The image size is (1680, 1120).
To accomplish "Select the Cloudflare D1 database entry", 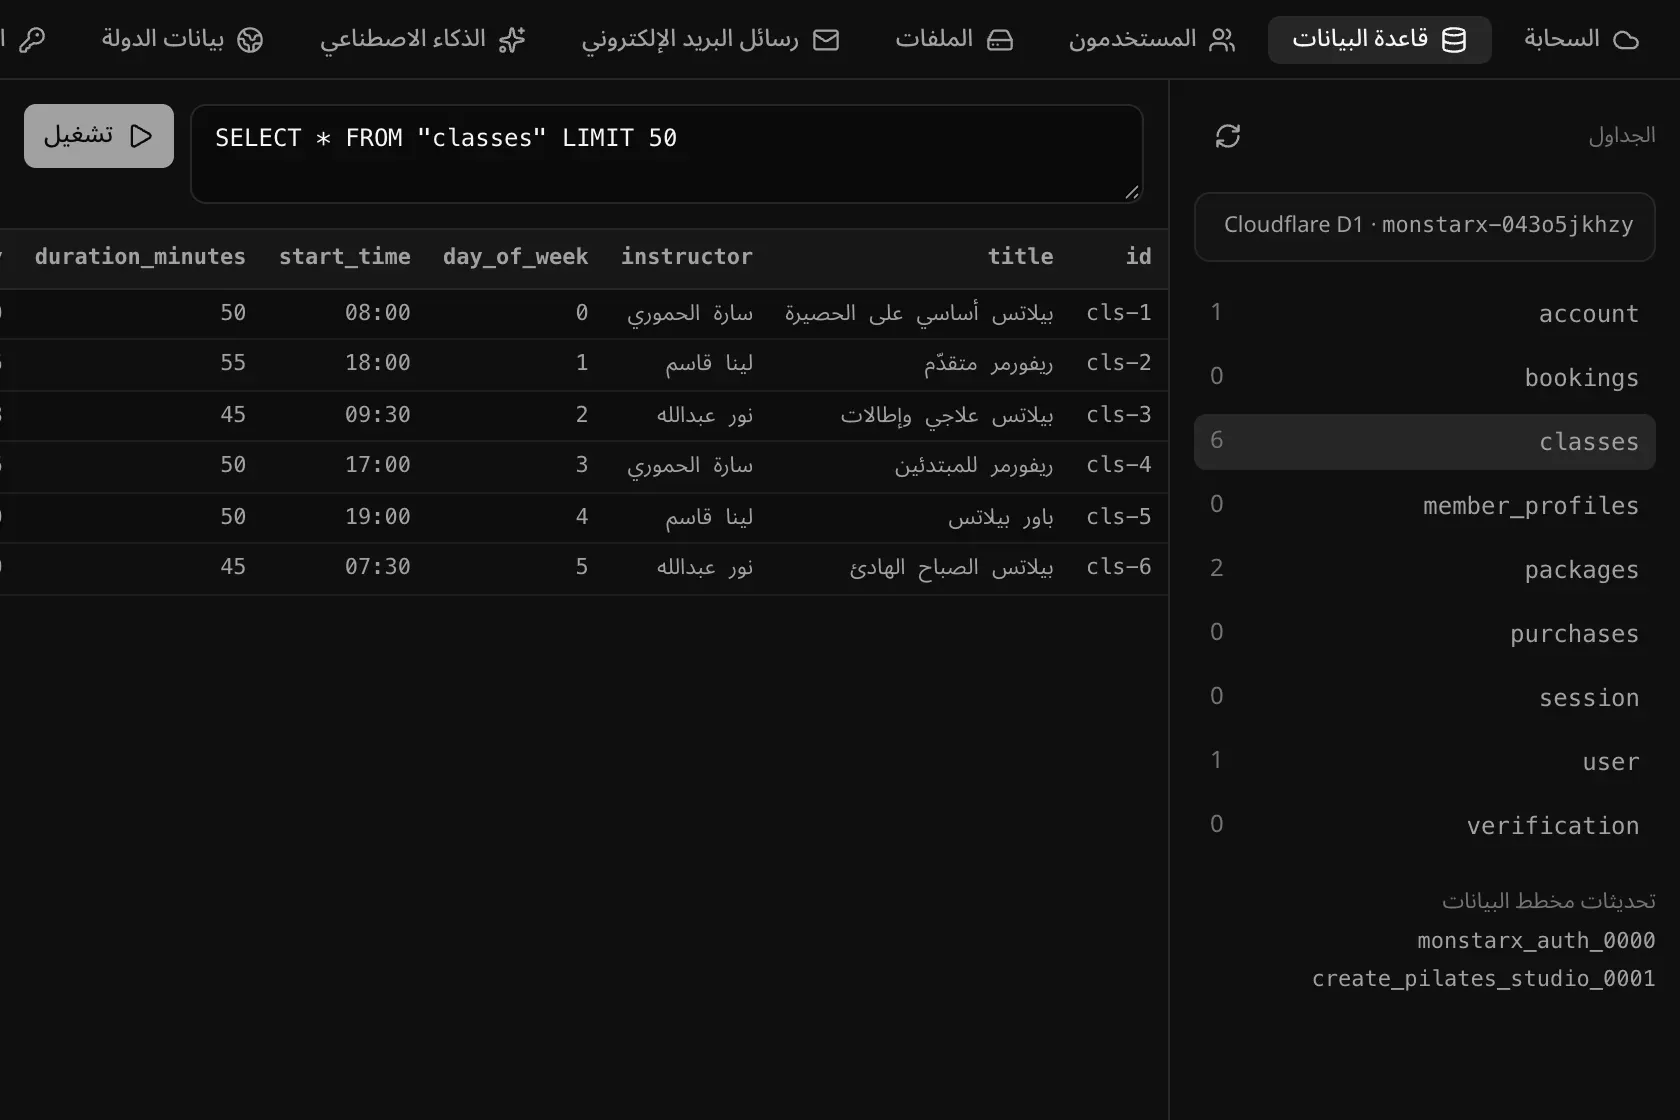I will (x=1425, y=227).
